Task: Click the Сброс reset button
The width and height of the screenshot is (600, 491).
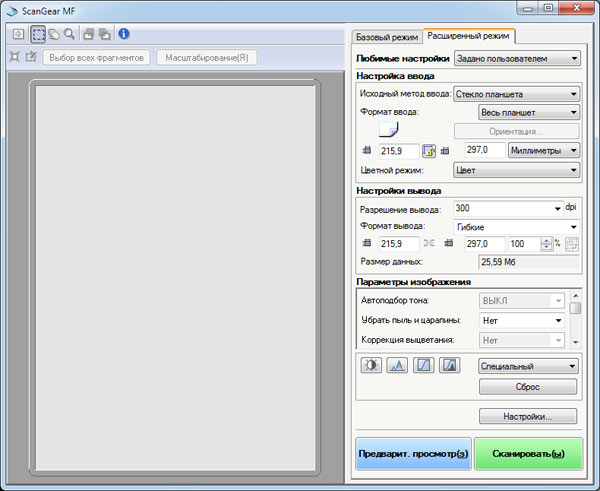Action: point(528,387)
